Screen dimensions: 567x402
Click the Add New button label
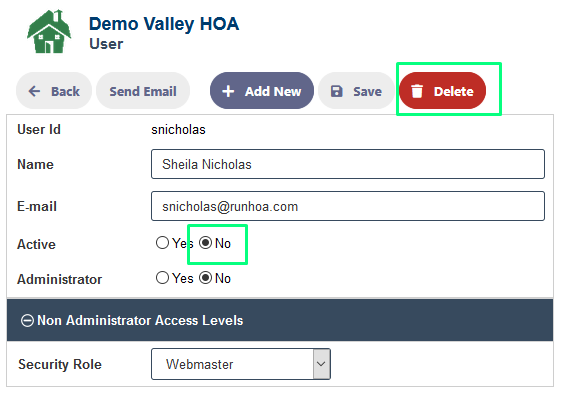(x=273, y=91)
